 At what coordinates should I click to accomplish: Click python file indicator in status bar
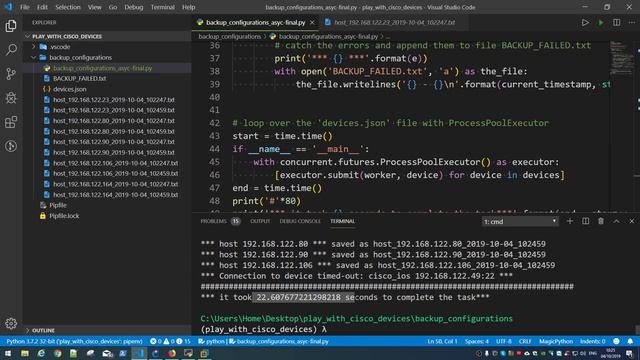click(x=211, y=341)
